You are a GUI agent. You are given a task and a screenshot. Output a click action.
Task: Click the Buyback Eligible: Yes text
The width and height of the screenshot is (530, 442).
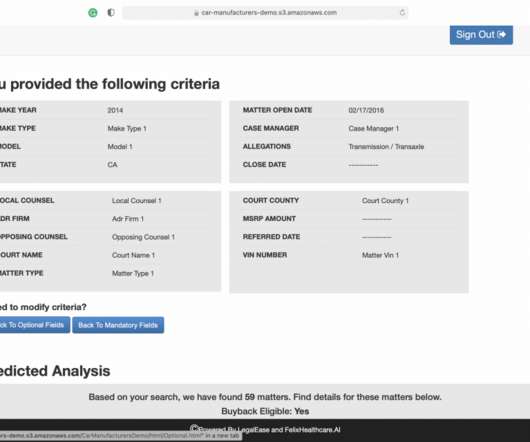click(x=265, y=411)
